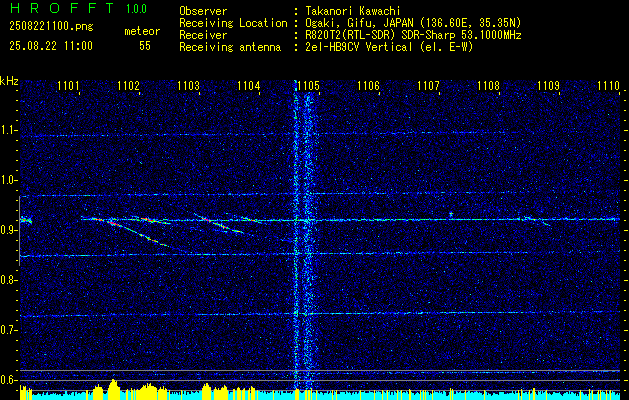Click the 0.6 frequency axis label
This screenshot has width=629, height=400.
point(8,380)
